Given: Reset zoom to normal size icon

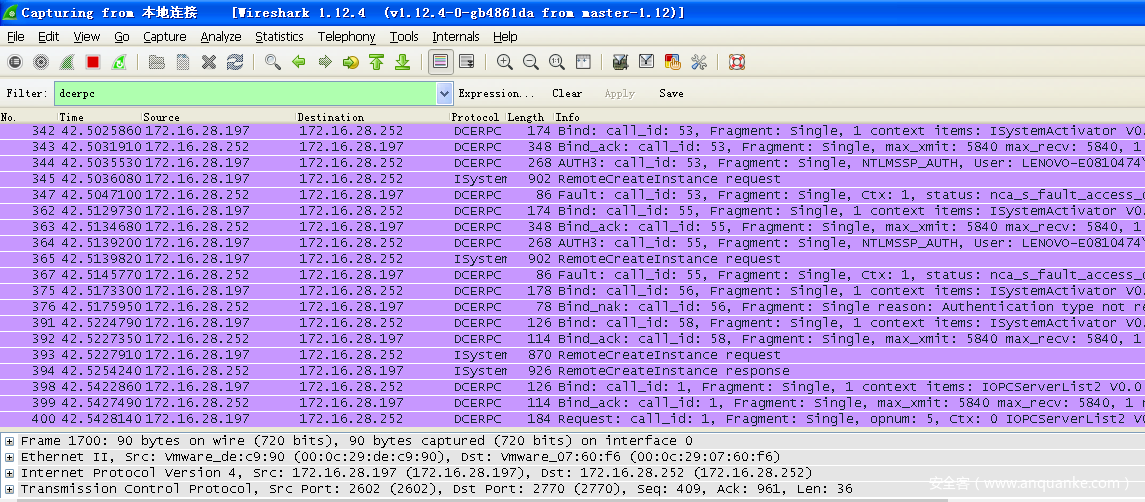Looking at the screenshot, I should [556, 62].
